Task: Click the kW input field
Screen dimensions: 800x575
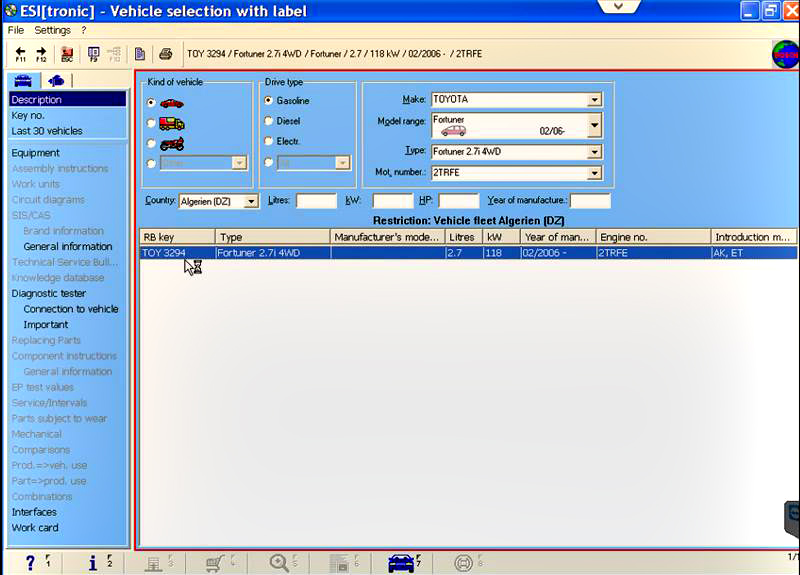Action: (393, 201)
